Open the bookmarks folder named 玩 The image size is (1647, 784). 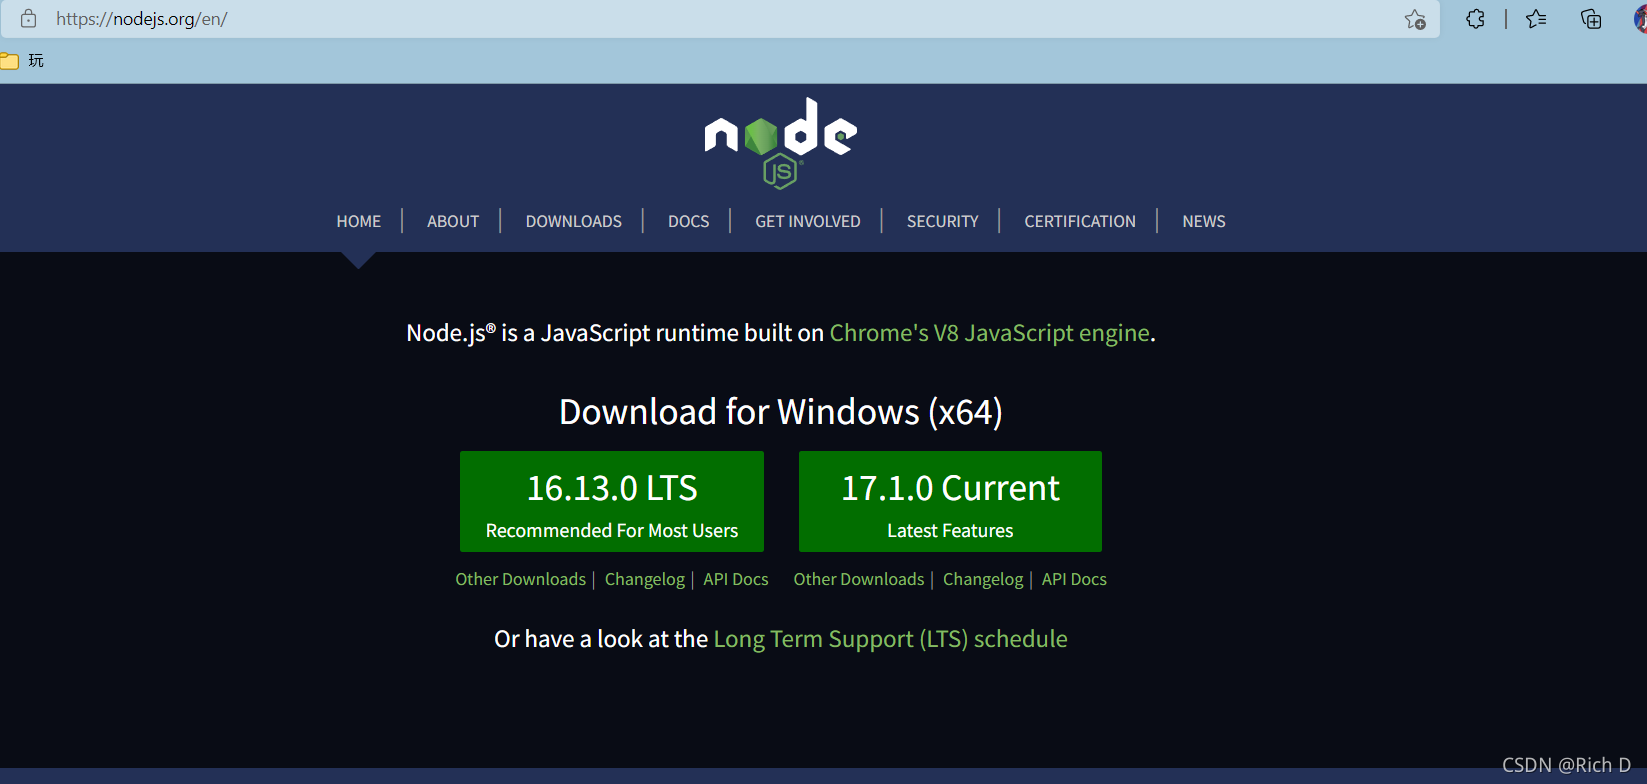coord(22,61)
